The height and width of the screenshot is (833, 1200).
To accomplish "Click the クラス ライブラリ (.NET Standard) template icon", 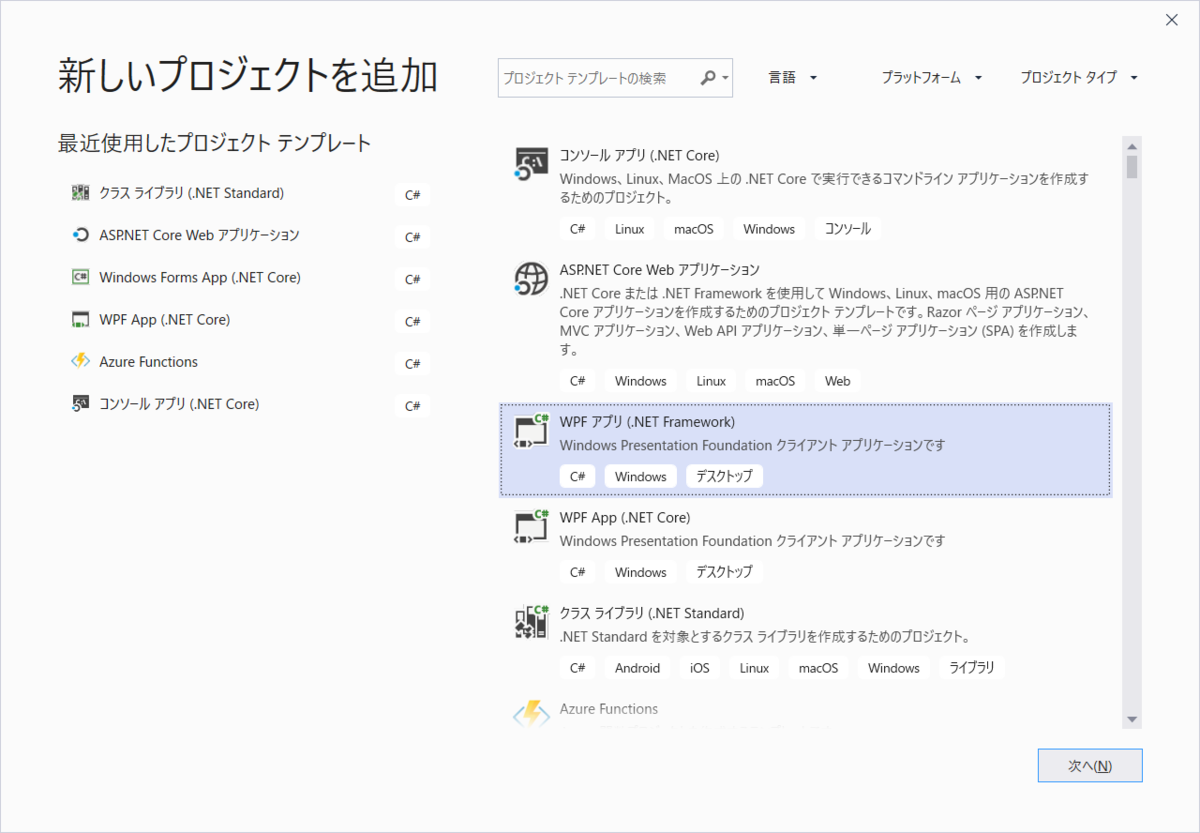I will [x=531, y=622].
